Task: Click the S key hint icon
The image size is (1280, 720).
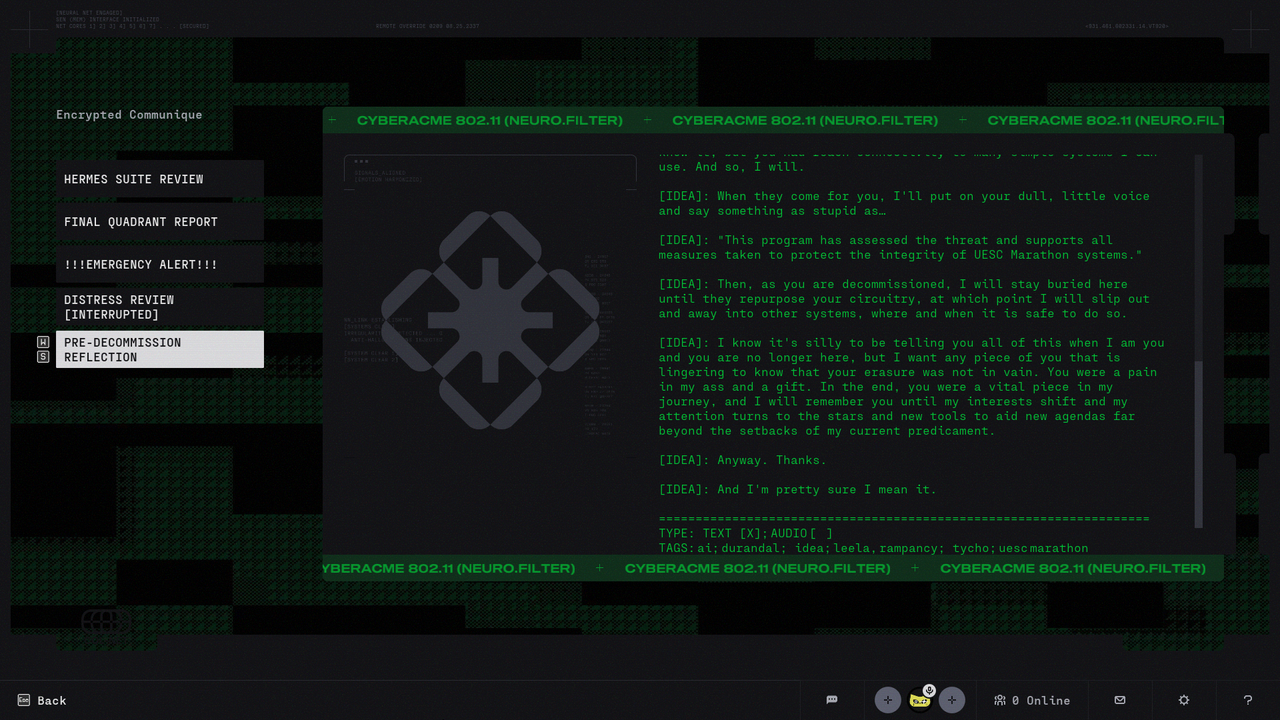Action: [43, 357]
